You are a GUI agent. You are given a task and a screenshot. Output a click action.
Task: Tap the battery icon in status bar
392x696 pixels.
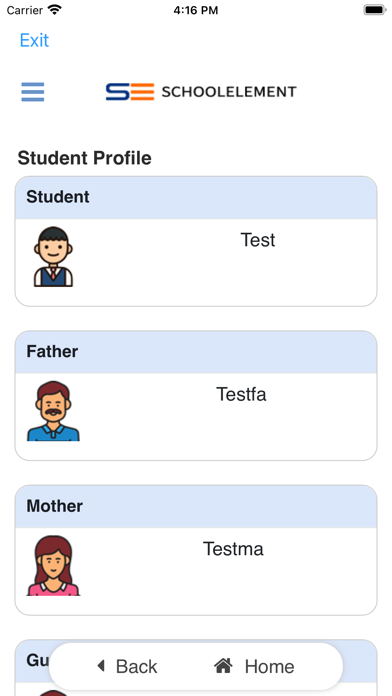click(375, 10)
